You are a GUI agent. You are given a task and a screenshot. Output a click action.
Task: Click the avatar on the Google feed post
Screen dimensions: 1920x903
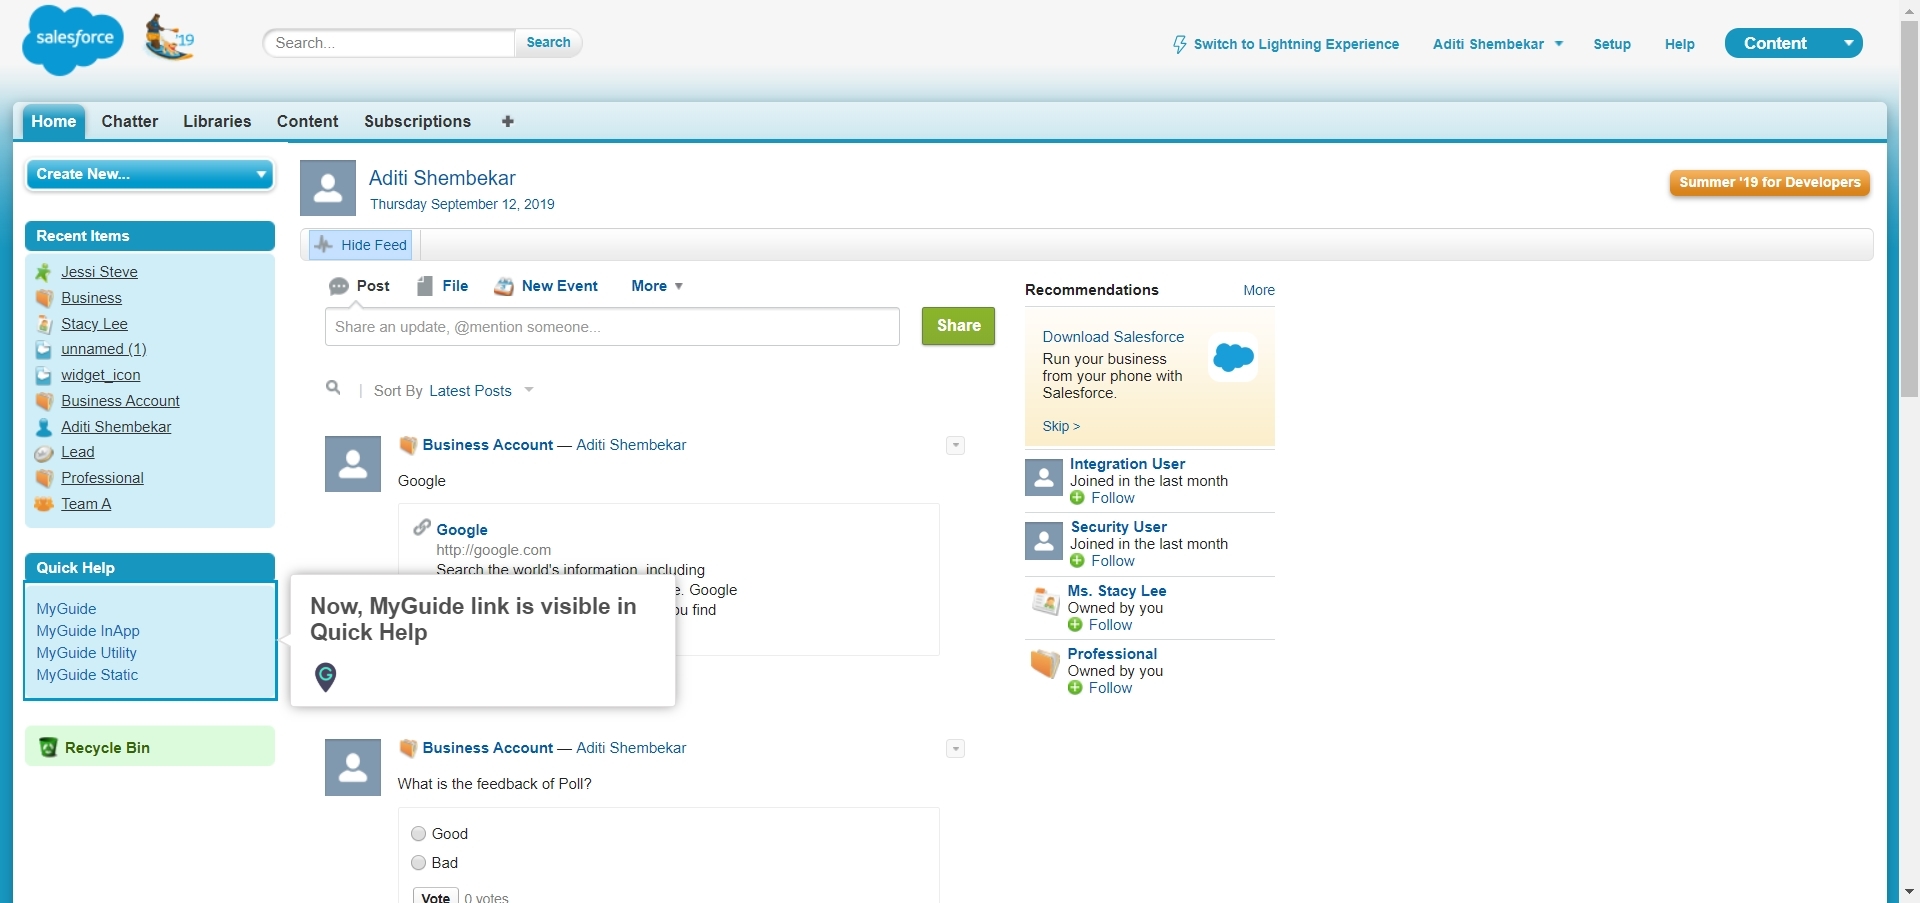353,464
